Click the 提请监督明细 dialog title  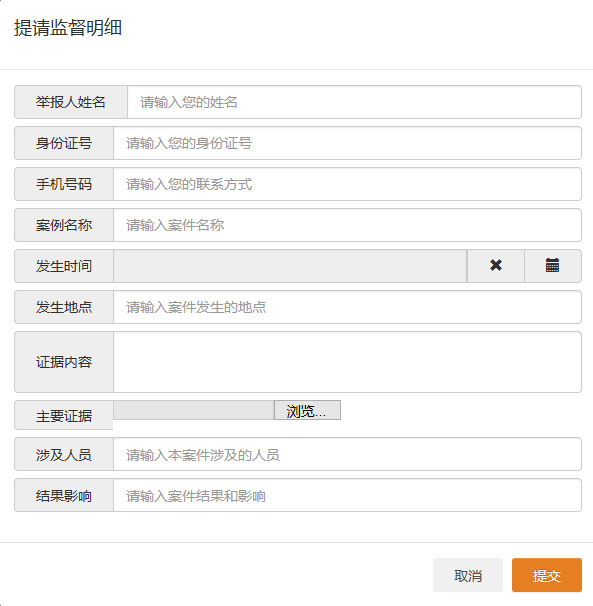pyautogui.click(x=68, y=28)
